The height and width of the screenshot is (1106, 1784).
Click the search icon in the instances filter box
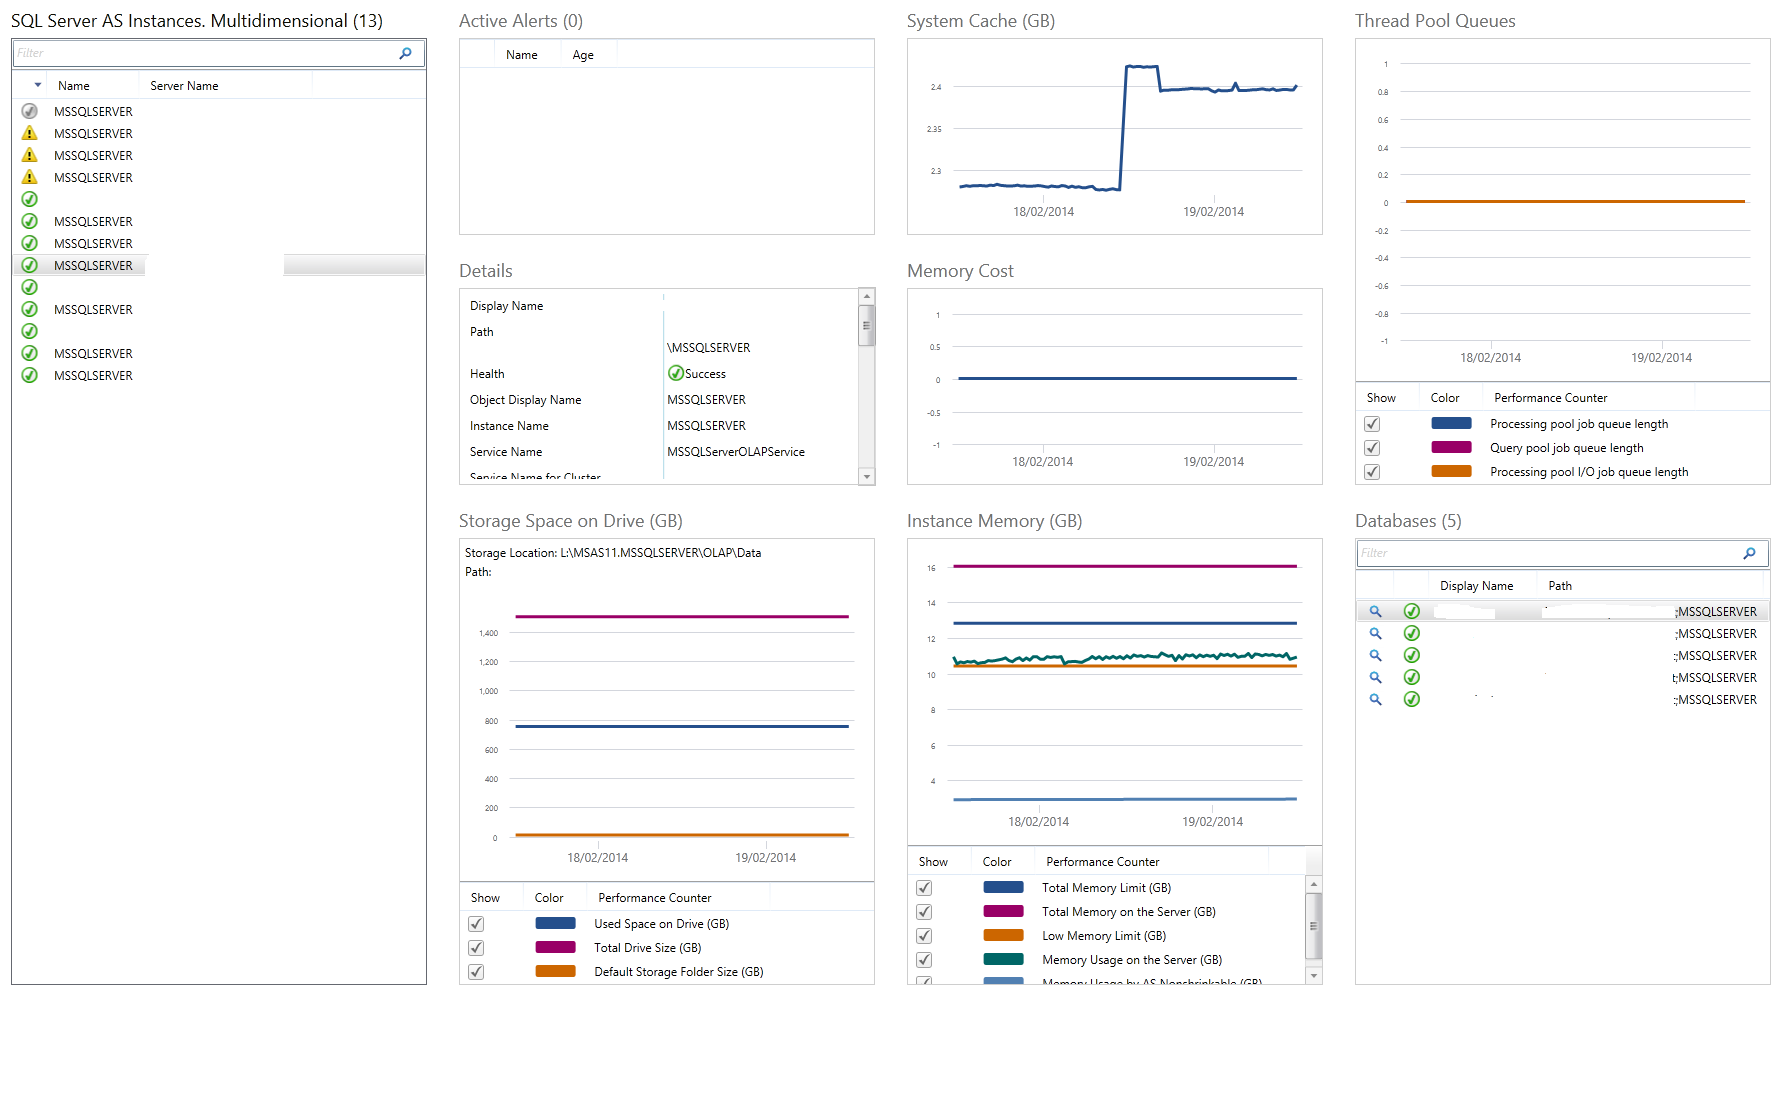[x=405, y=53]
